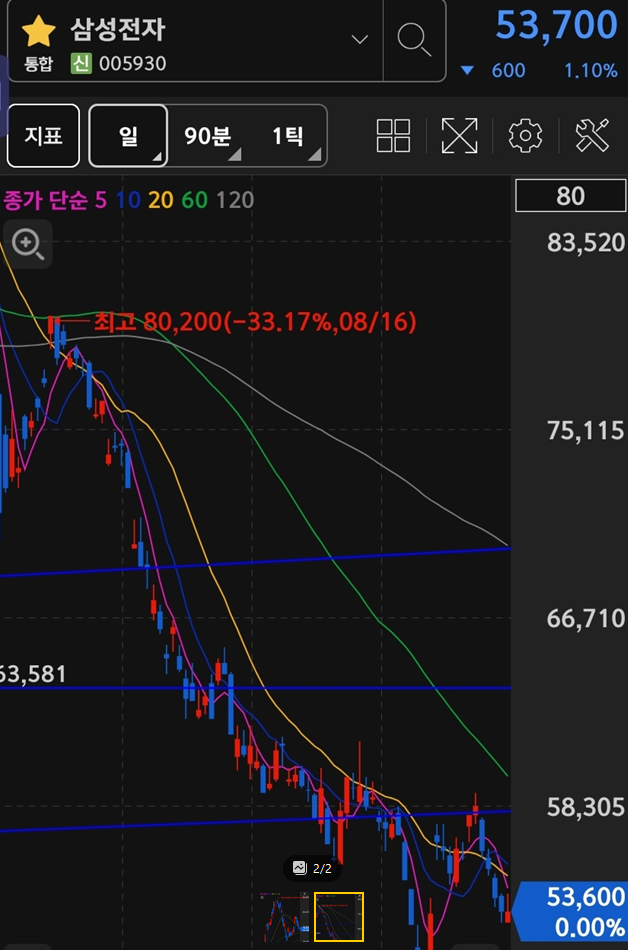Click the 53,600 current price tag
The image size is (628, 950).
pos(569,911)
